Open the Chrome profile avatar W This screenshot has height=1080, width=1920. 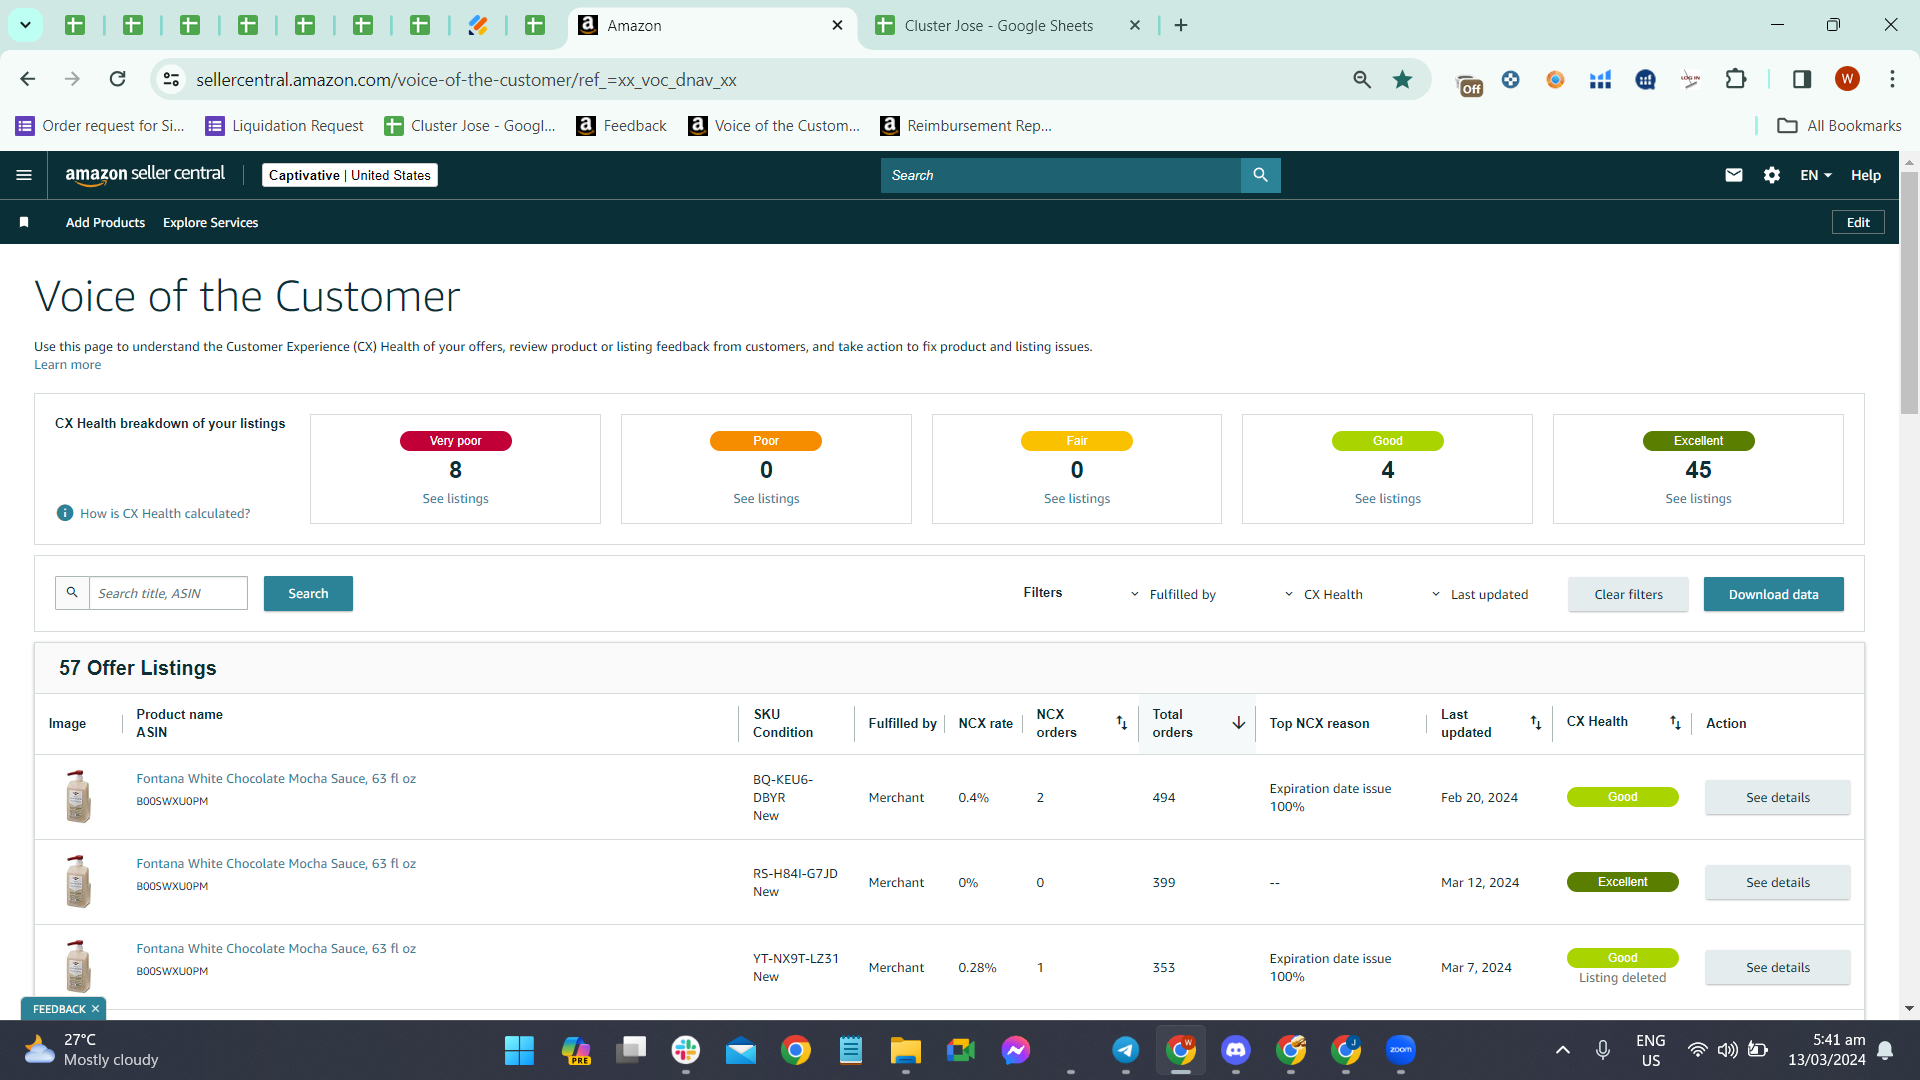tap(1847, 79)
